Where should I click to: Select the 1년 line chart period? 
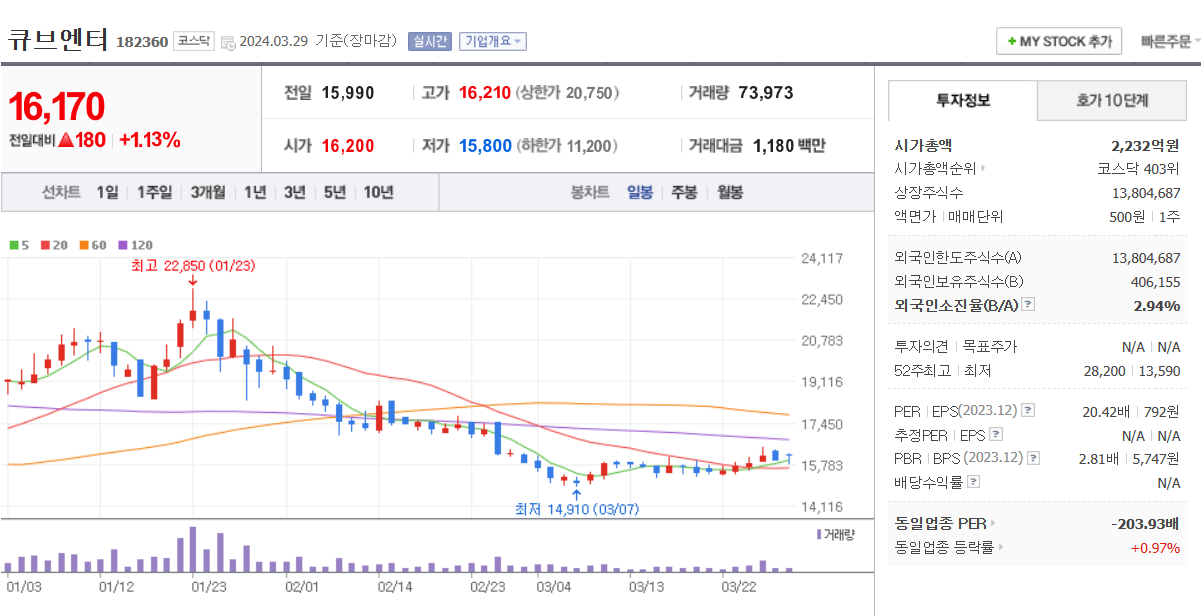255,192
